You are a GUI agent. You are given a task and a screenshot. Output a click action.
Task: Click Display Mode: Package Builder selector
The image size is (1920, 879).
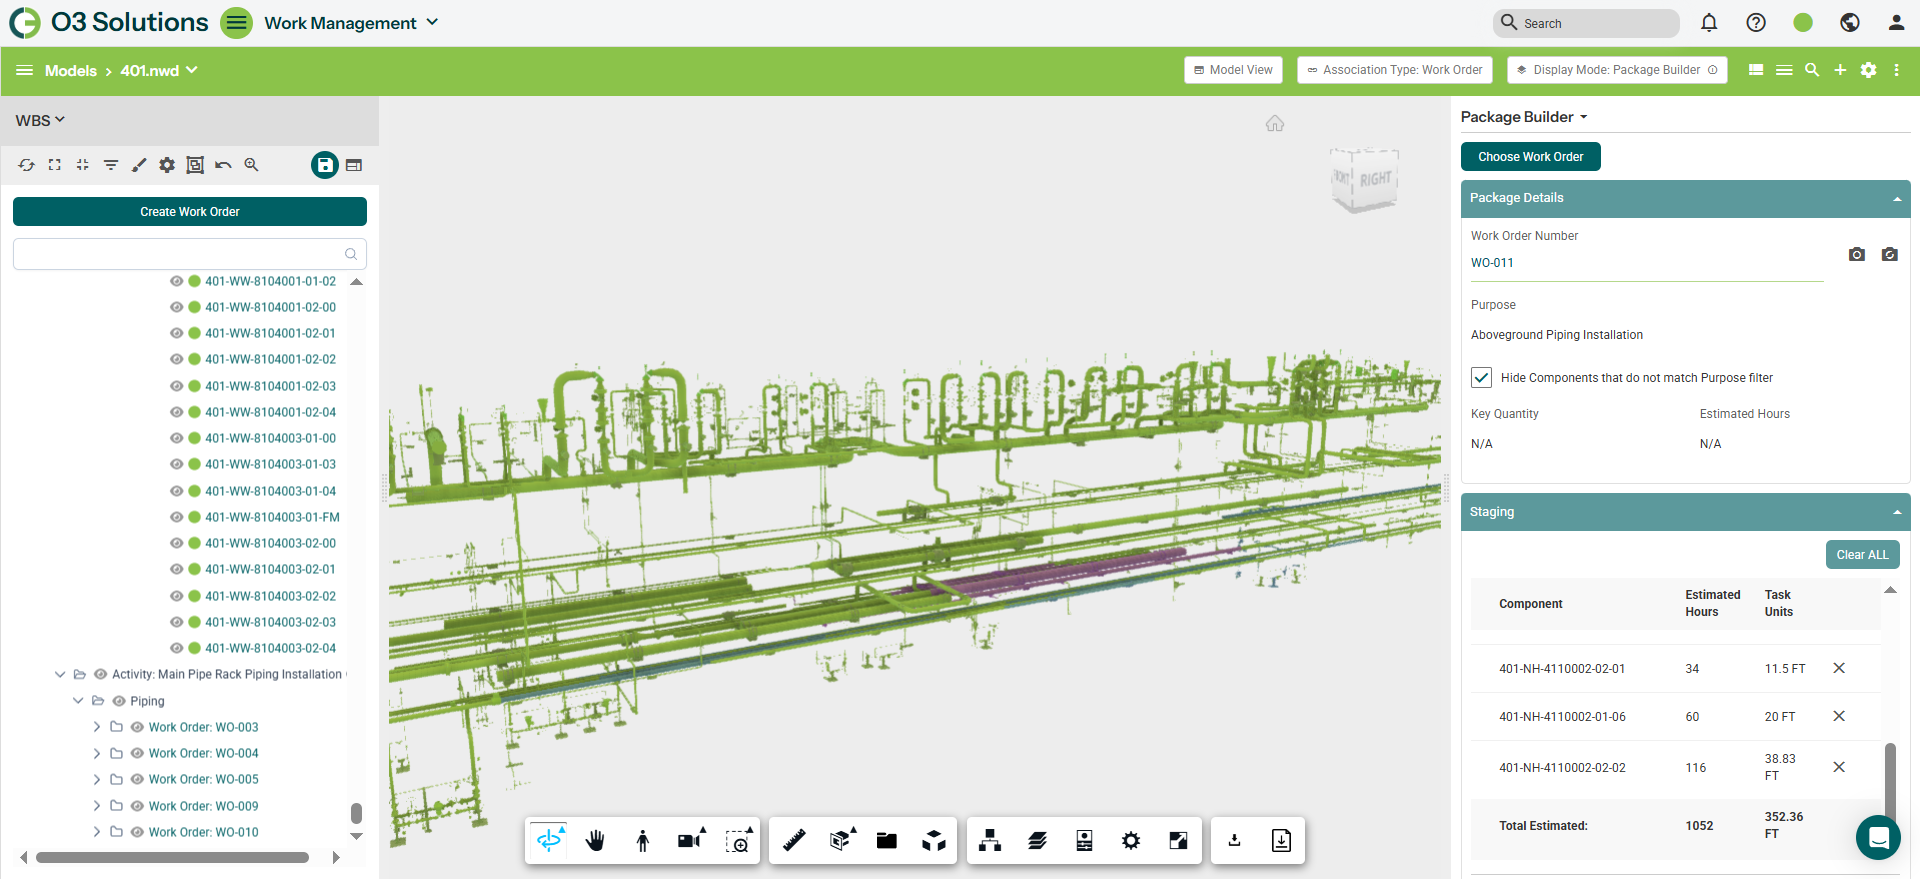tap(1617, 70)
